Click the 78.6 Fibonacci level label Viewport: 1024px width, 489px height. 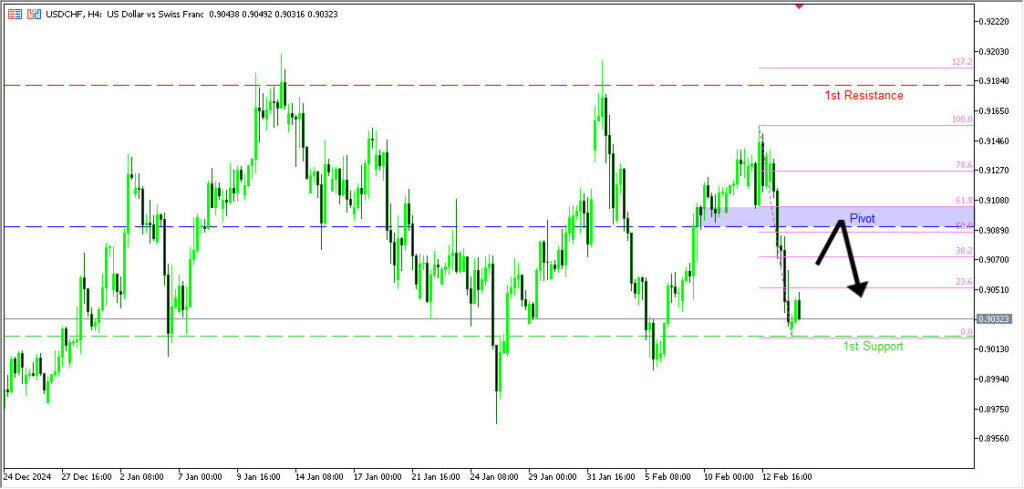962,165
